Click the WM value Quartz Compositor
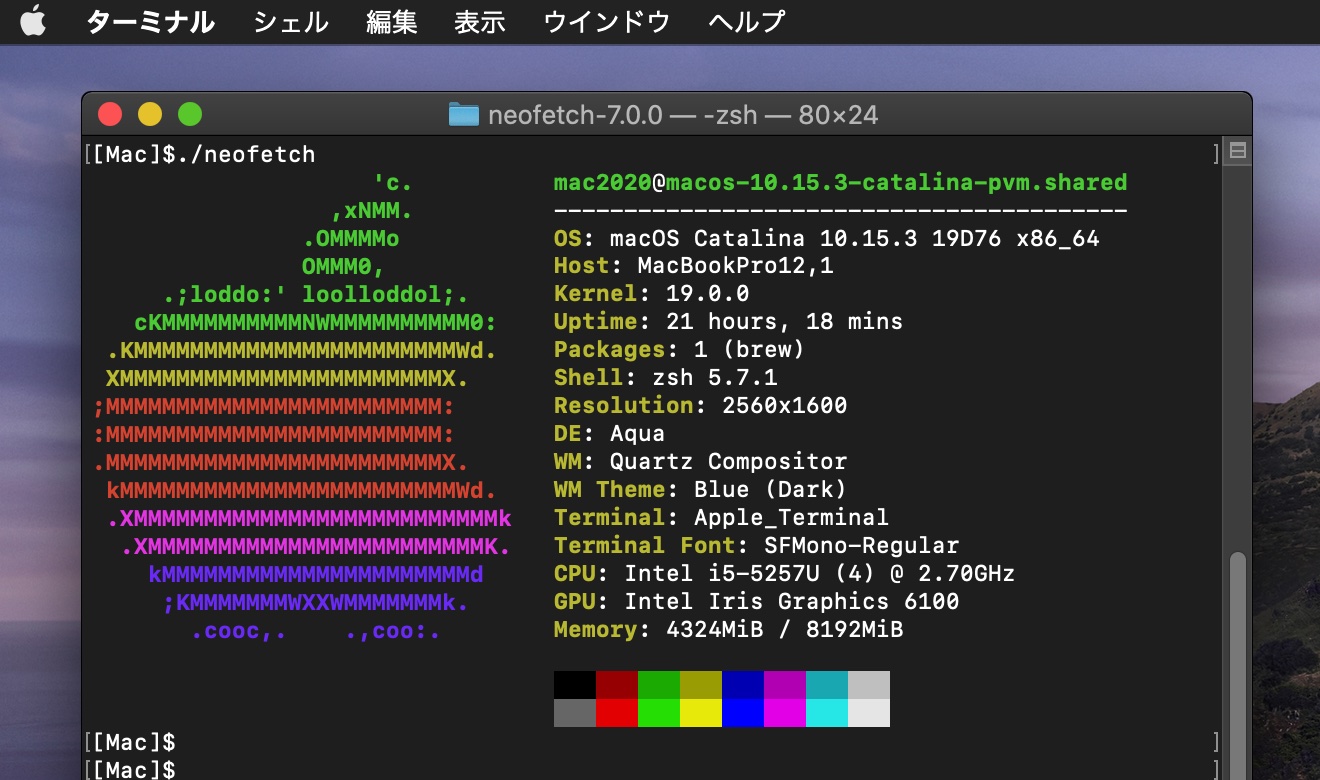Image resolution: width=1320 pixels, height=780 pixels. 728,463
